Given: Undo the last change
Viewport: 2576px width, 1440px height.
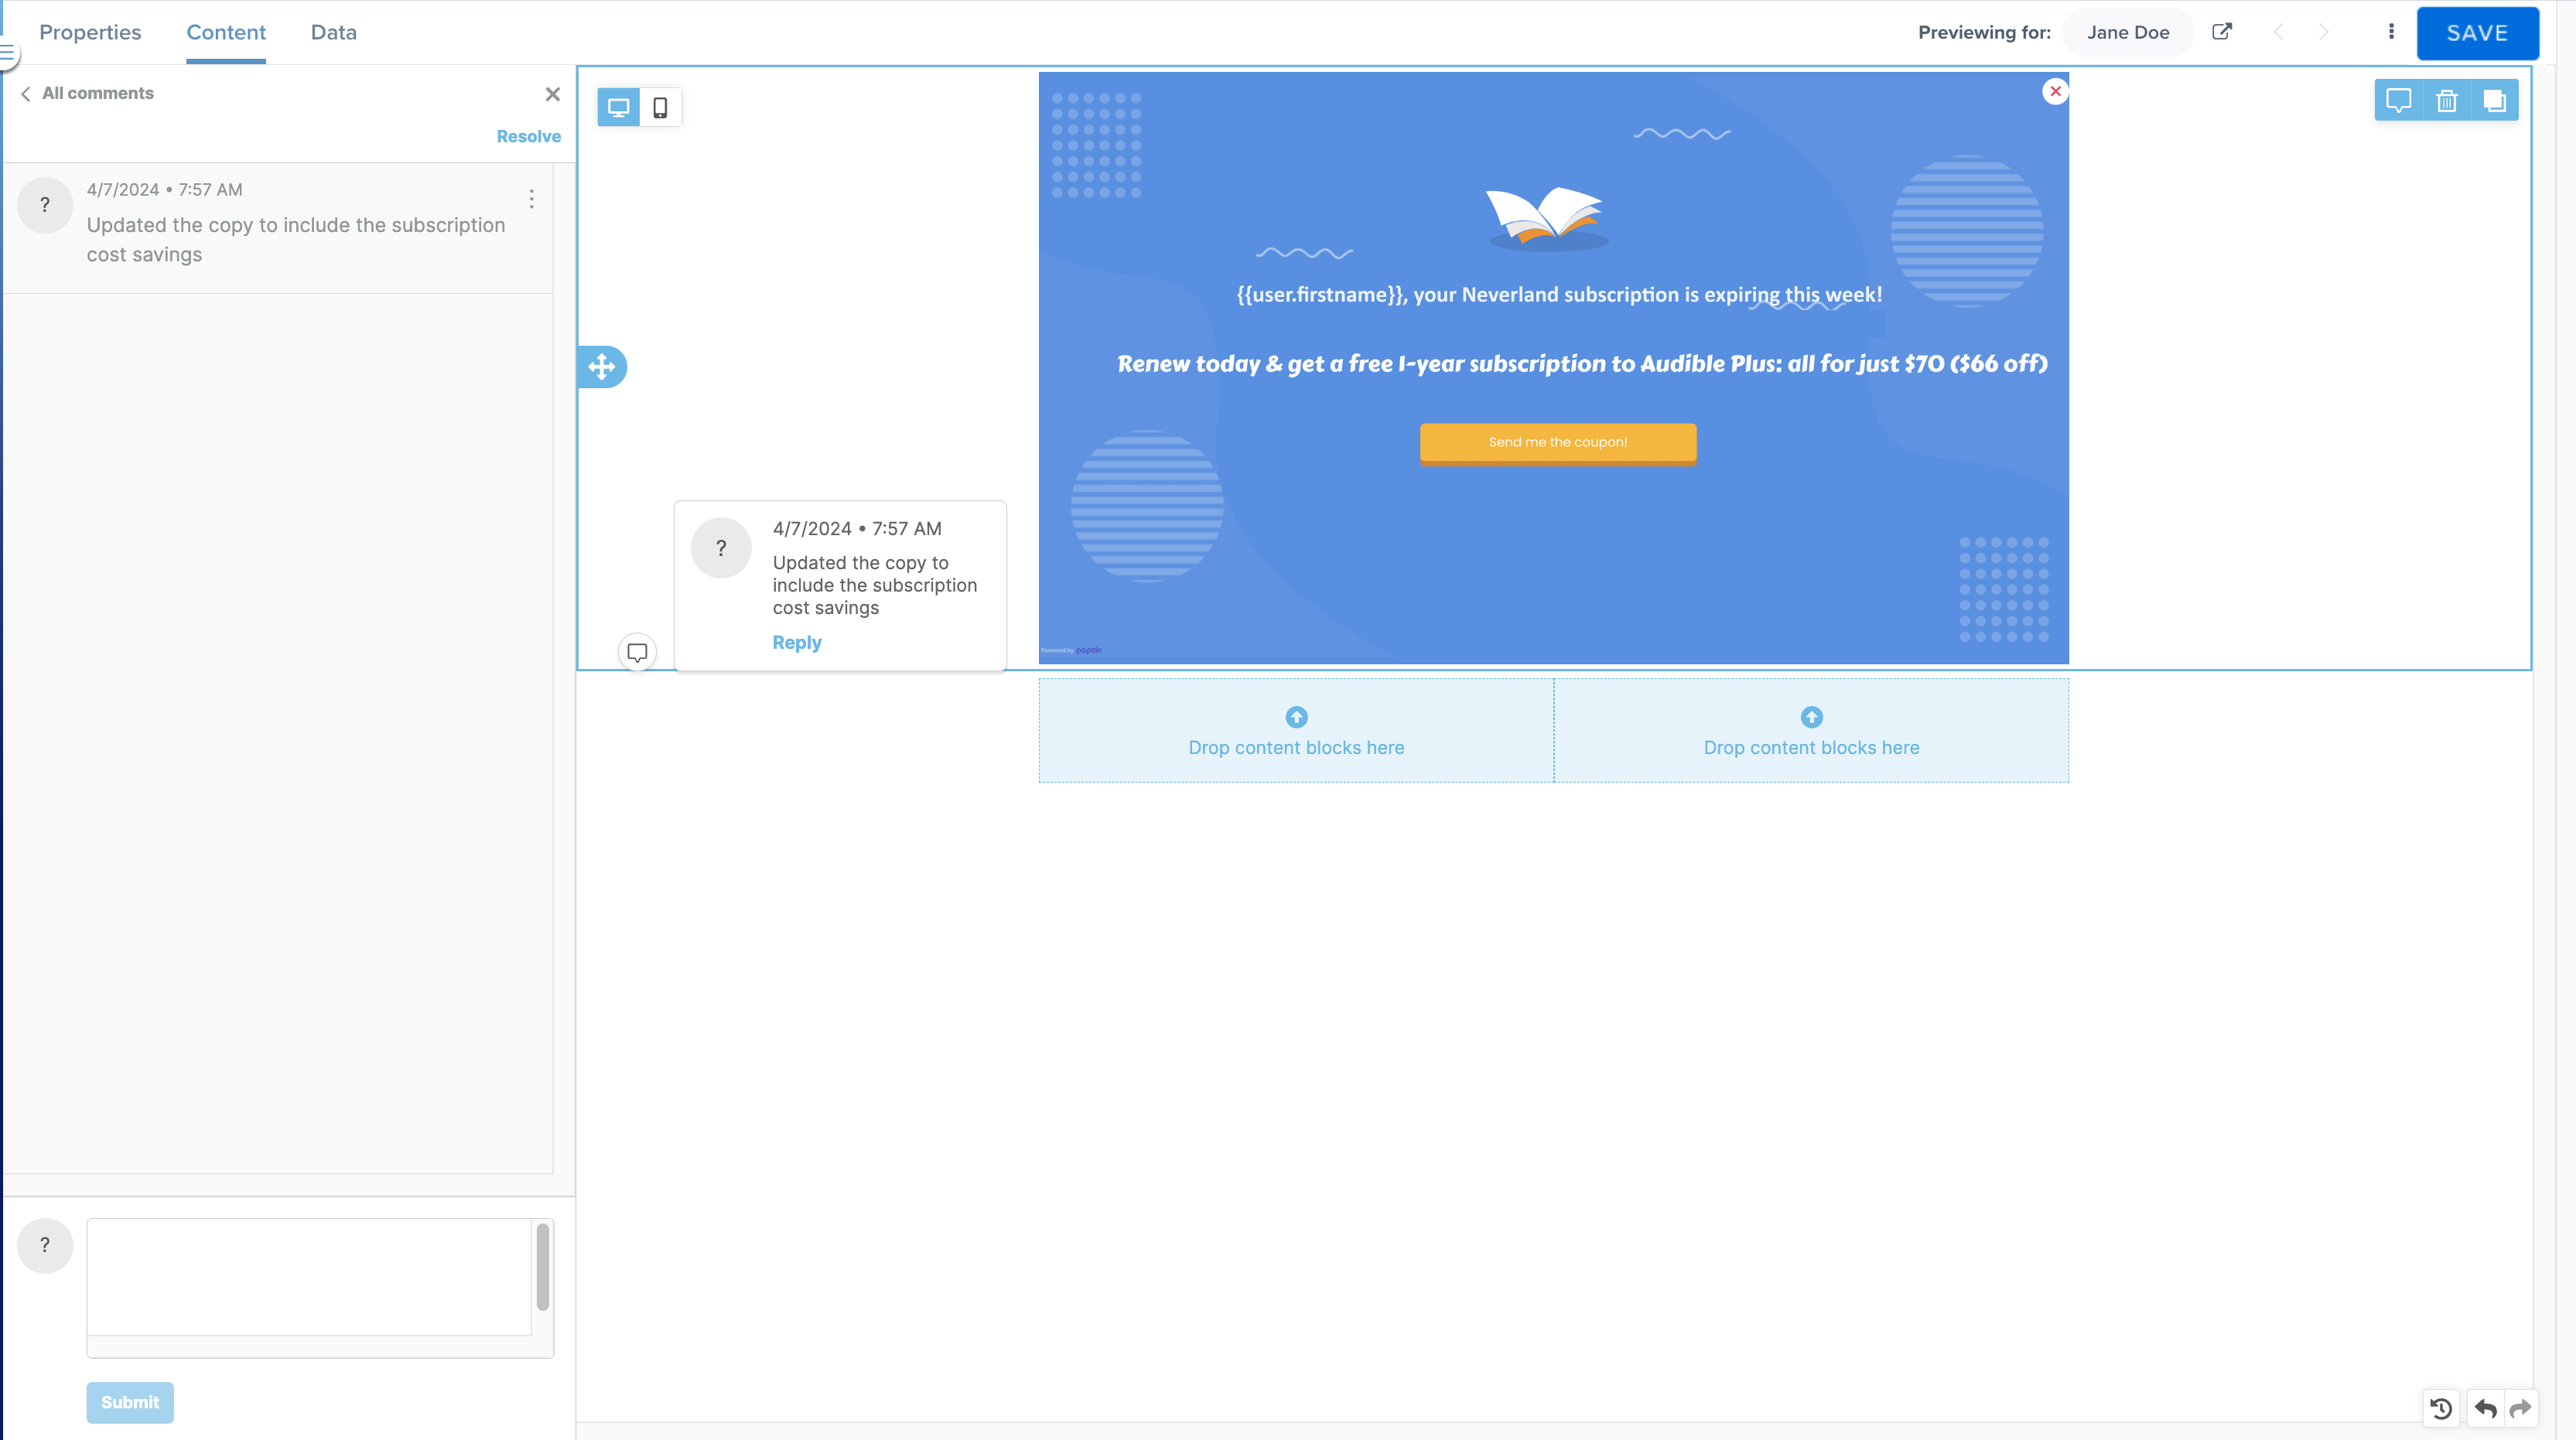Looking at the screenshot, I should click(x=2486, y=1408).
